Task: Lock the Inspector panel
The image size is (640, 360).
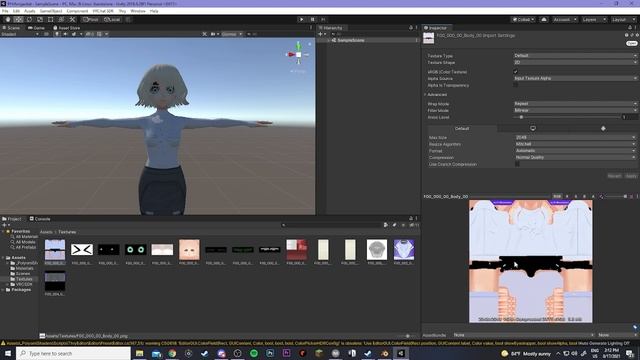Action: tap(629, 28)
